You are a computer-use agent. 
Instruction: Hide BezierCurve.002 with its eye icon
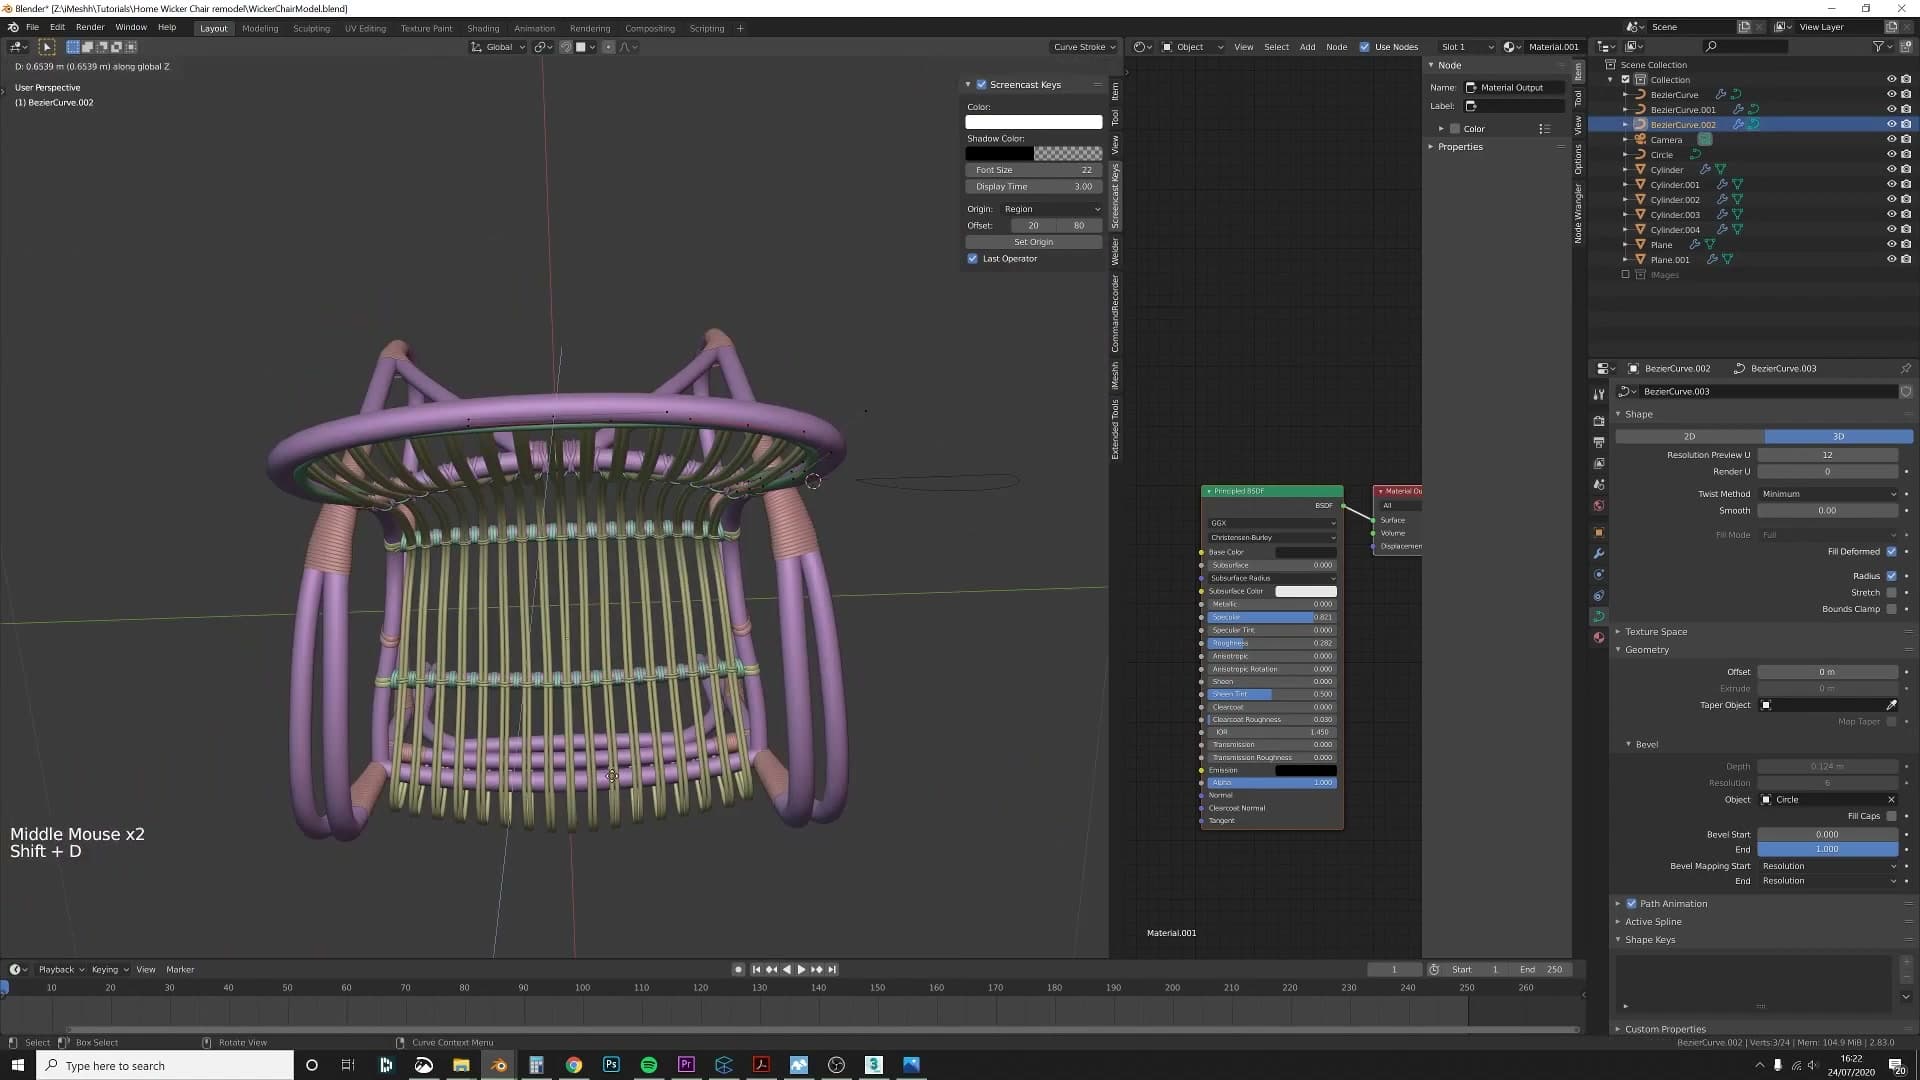(x=1891, y=125)
